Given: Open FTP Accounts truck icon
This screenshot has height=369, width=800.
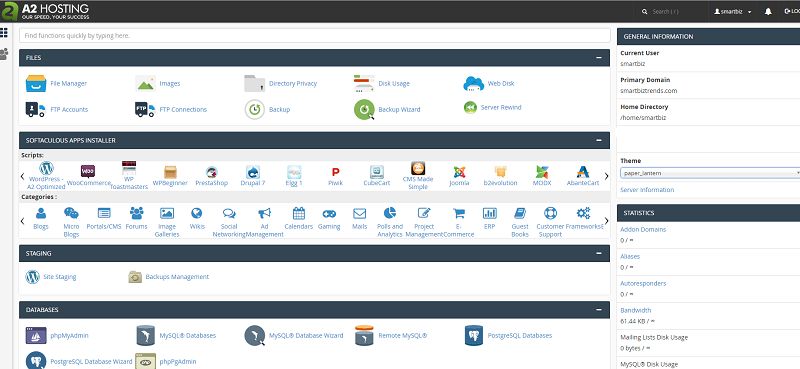Looking at the screenshot, I should coord(35,109).
